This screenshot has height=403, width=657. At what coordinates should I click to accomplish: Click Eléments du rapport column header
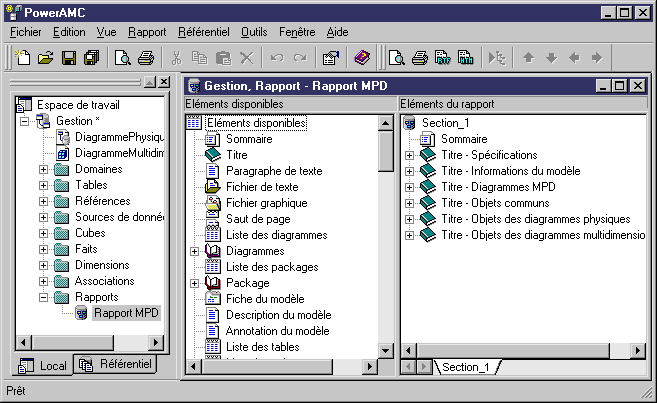pos(523,104)
